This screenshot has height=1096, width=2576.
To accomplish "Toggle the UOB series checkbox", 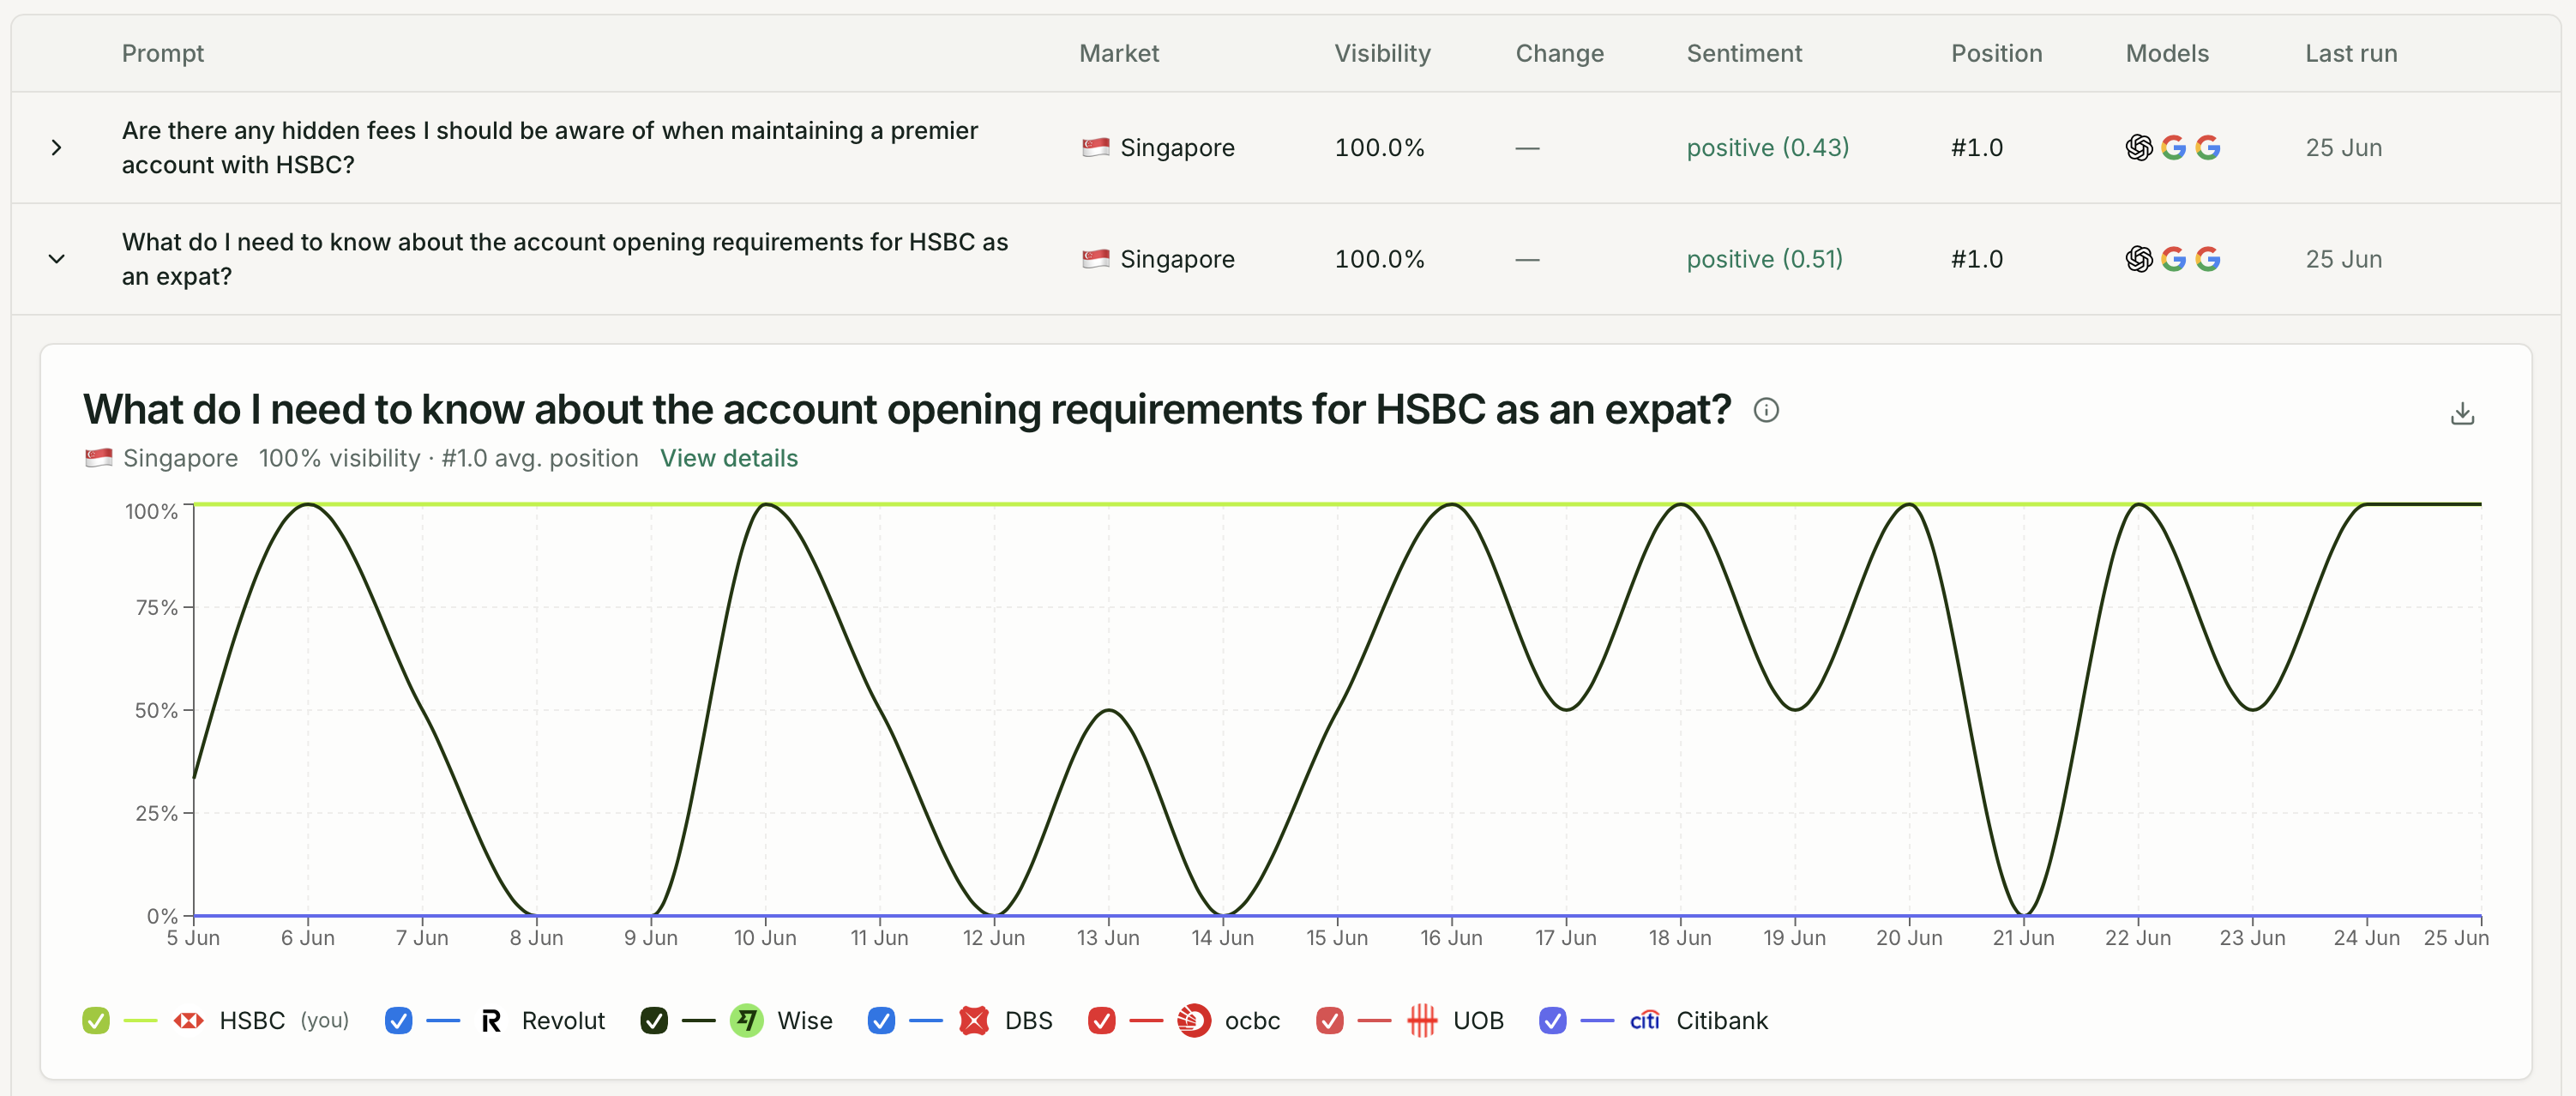I will [1329, 1020].
